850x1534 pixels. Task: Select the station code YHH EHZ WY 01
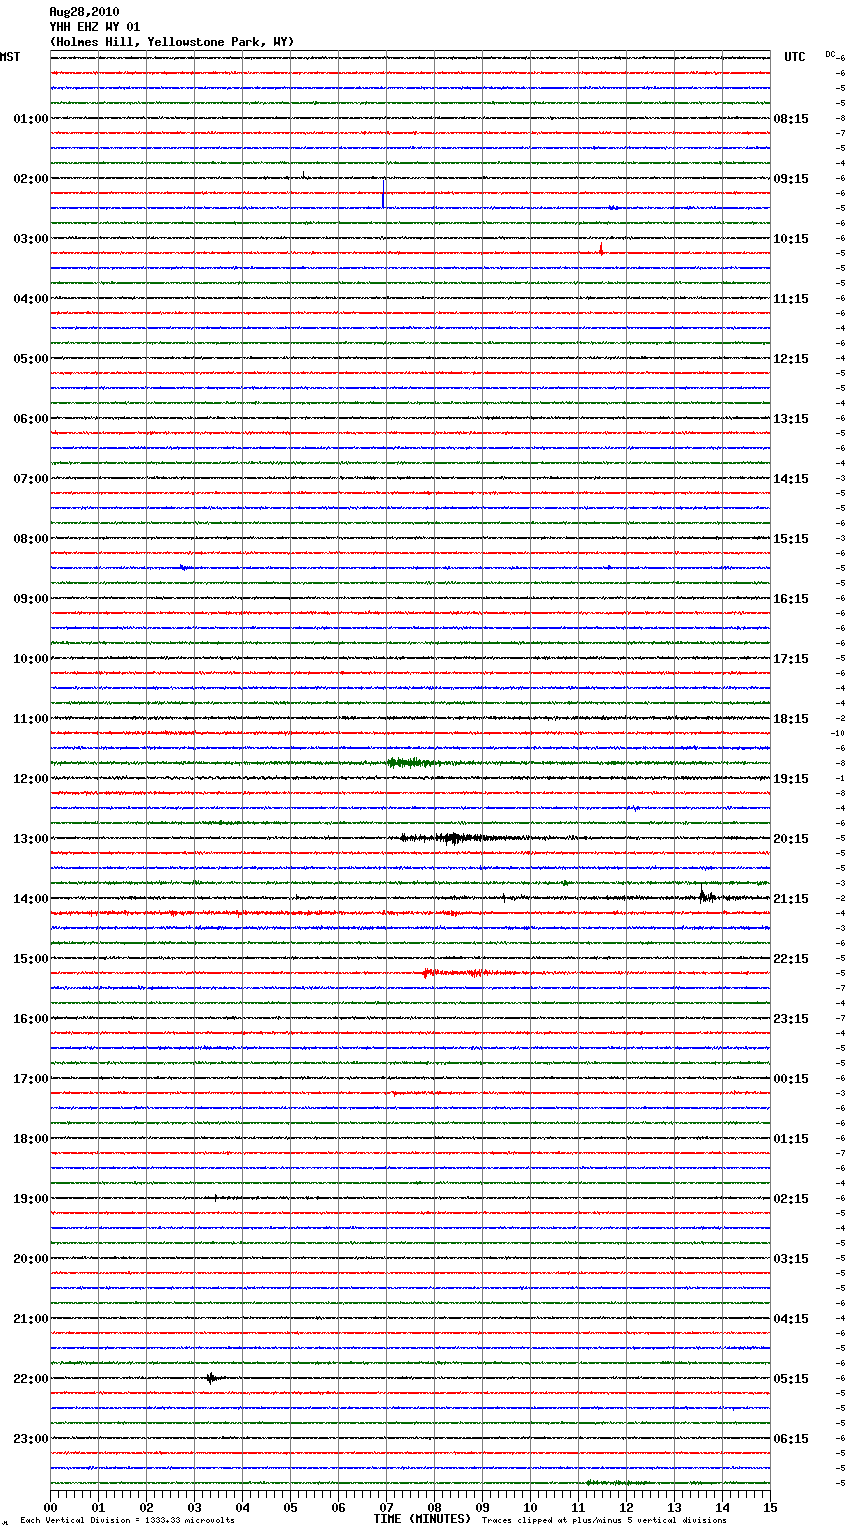coord(95,27)
